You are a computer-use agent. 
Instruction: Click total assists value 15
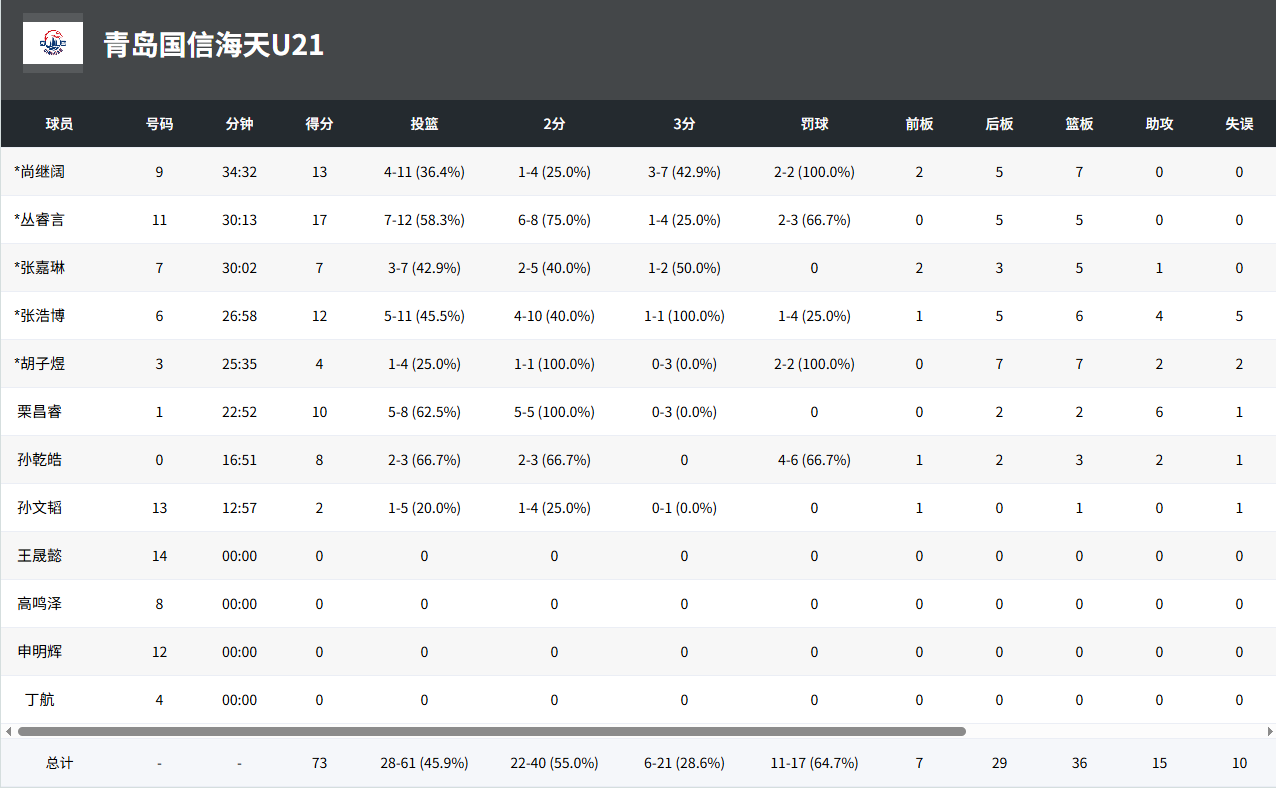(1159, 763)
